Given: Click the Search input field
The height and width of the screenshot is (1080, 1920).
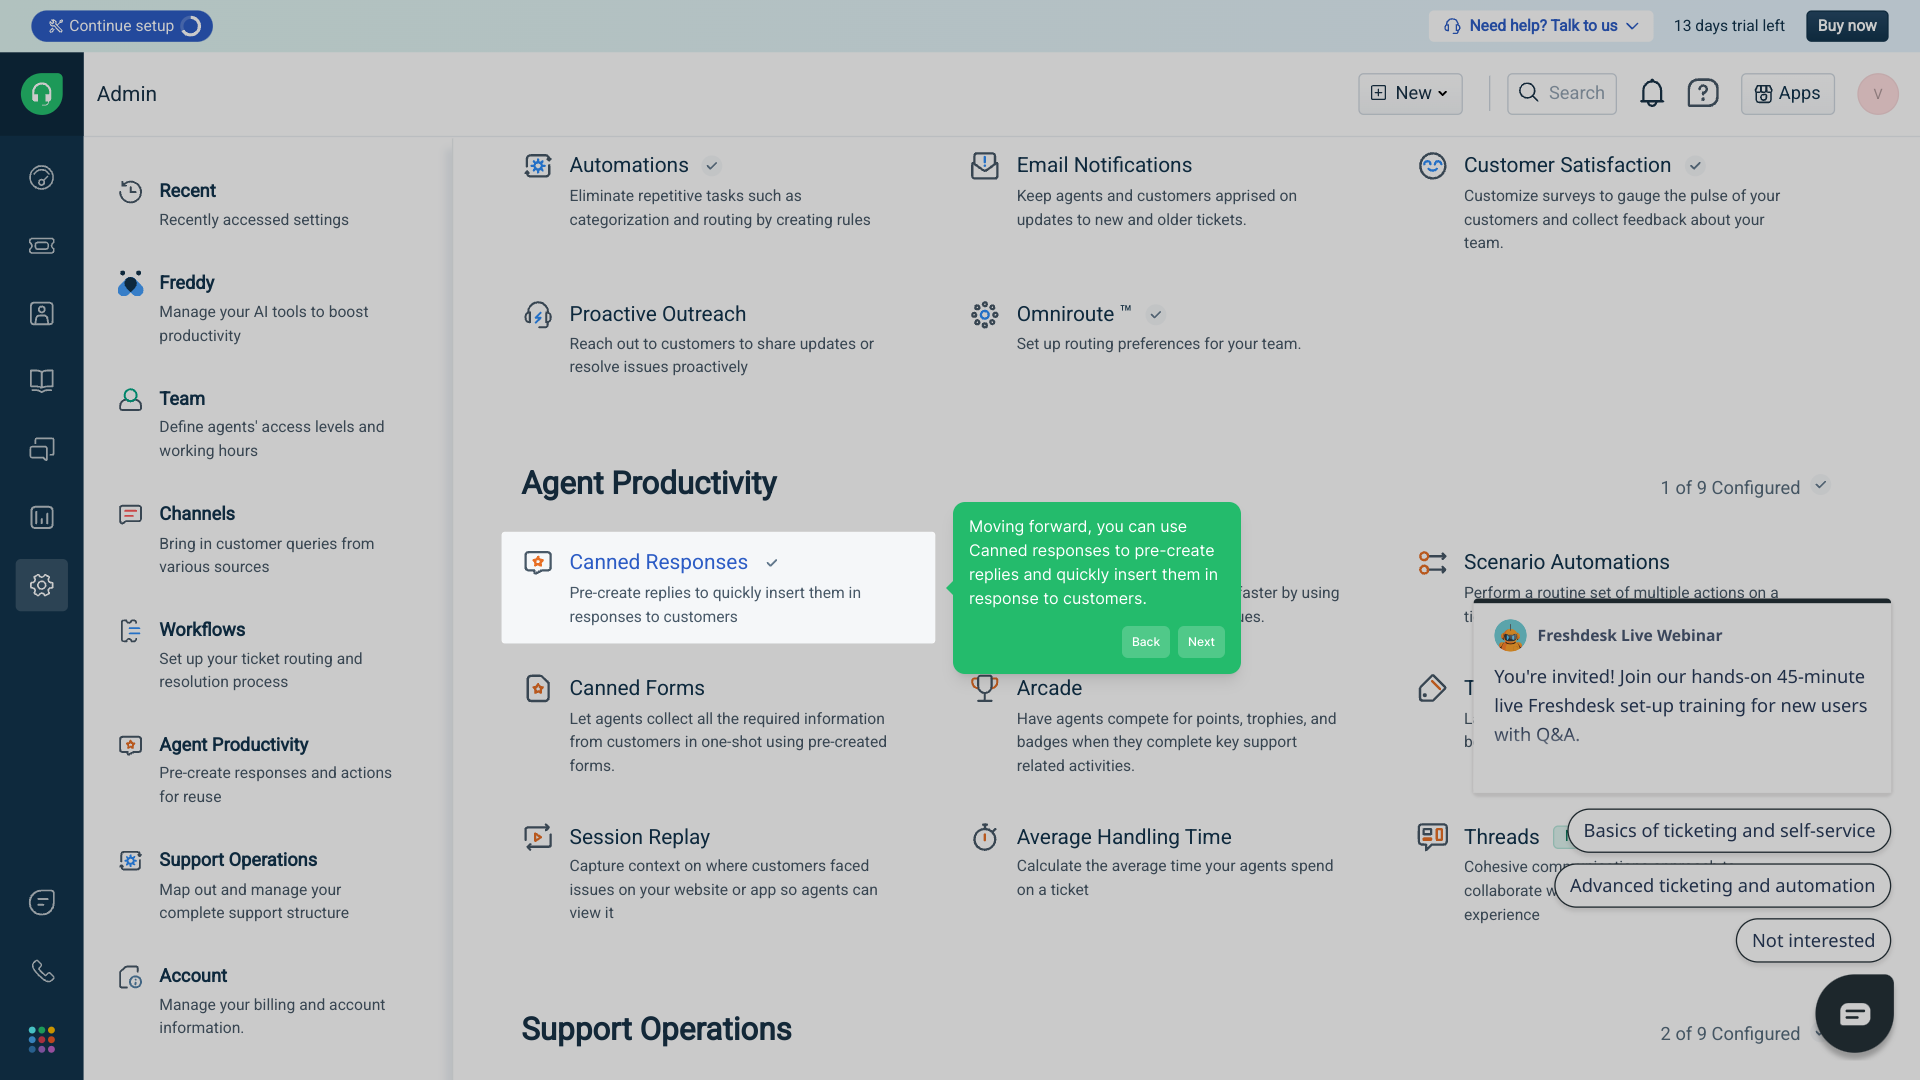Looking at the screenshot, I should point(1562,93).
